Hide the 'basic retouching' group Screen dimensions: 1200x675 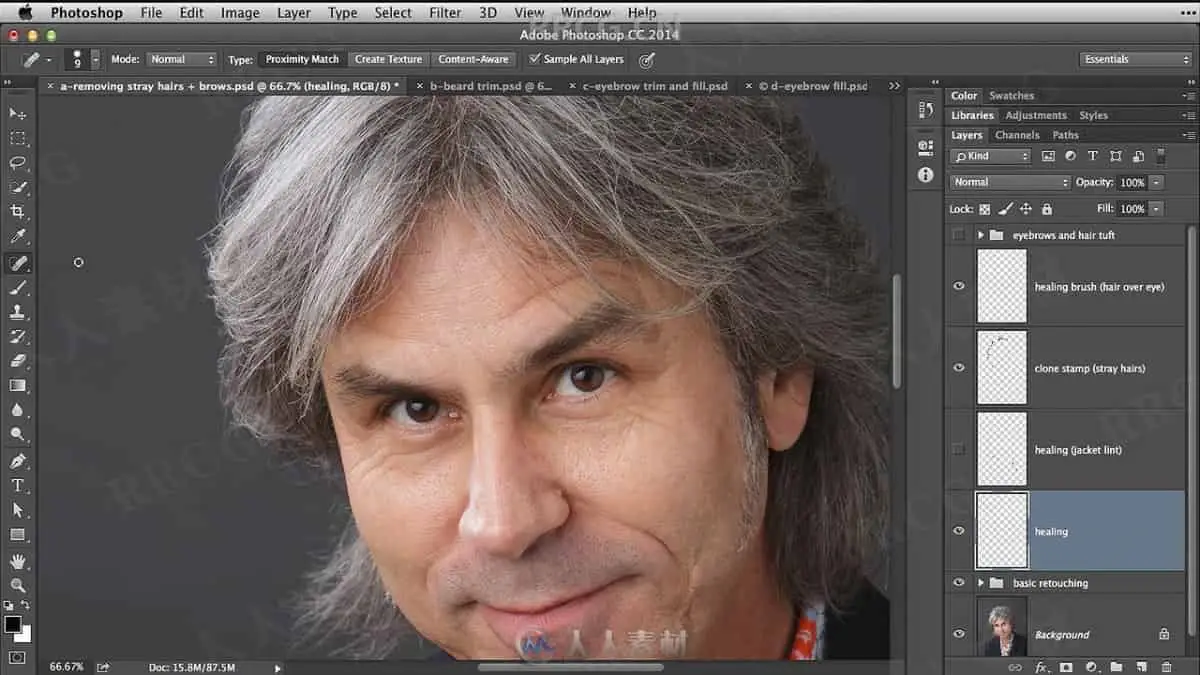point(959,583)
